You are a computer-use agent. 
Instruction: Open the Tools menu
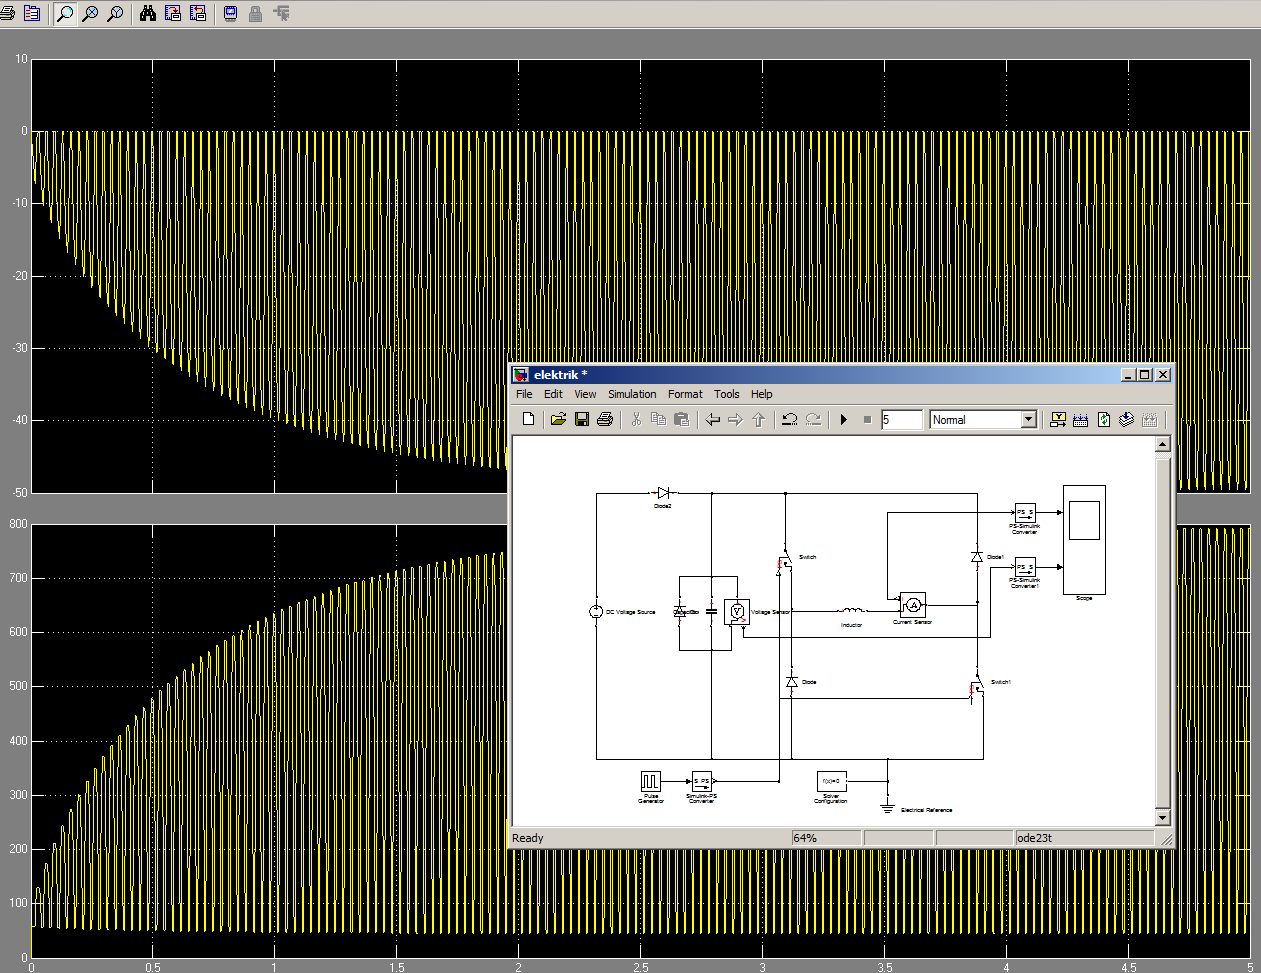[x=727, y=394]
